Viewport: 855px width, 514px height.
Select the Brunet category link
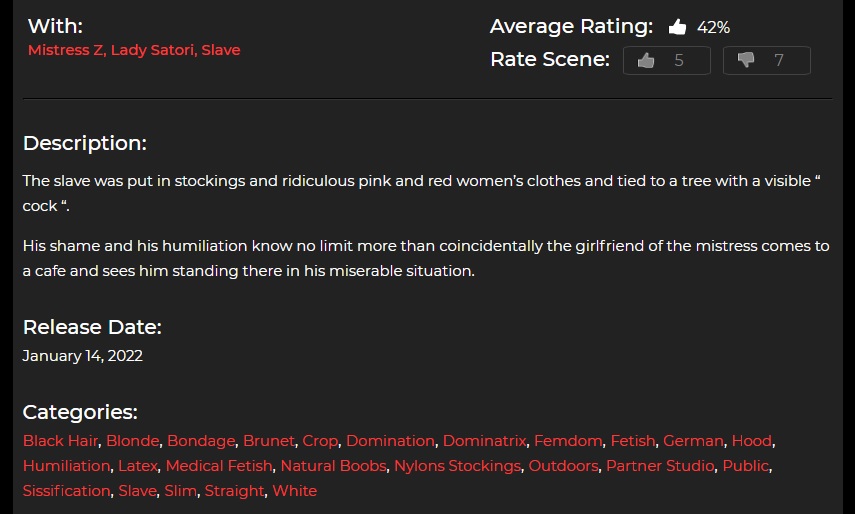pos(268,440)
